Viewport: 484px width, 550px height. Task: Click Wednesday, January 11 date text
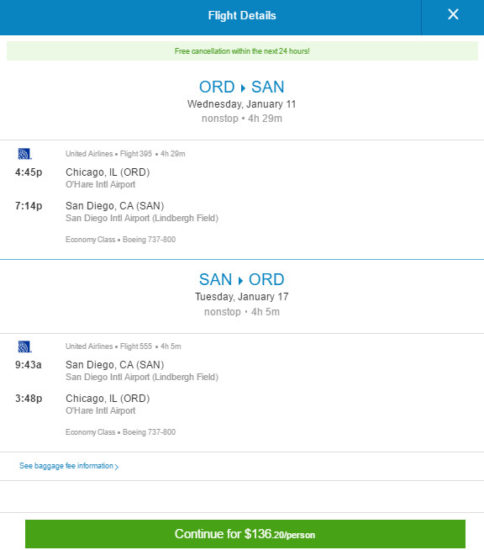(x=242, y=104)
